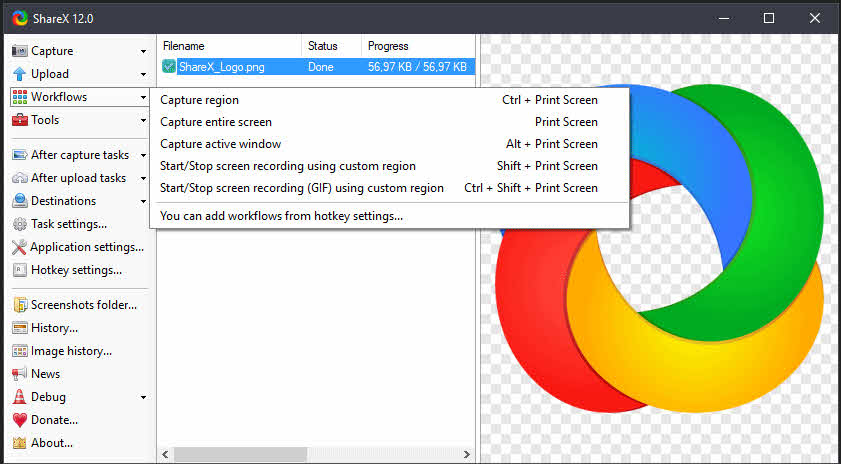Choose Capture active window workflow
The image size is (841, 464).
(389, 144)
